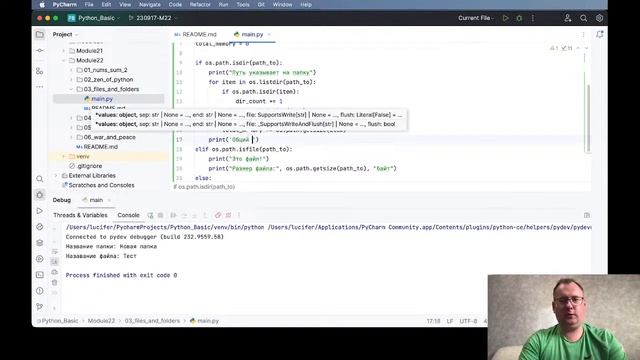Image resolution: width=640 pixels, height=360 pixels.
Task: Open the 230917-M22 branch dropdown
Action: pyautogui.click(x=153, y=18)
